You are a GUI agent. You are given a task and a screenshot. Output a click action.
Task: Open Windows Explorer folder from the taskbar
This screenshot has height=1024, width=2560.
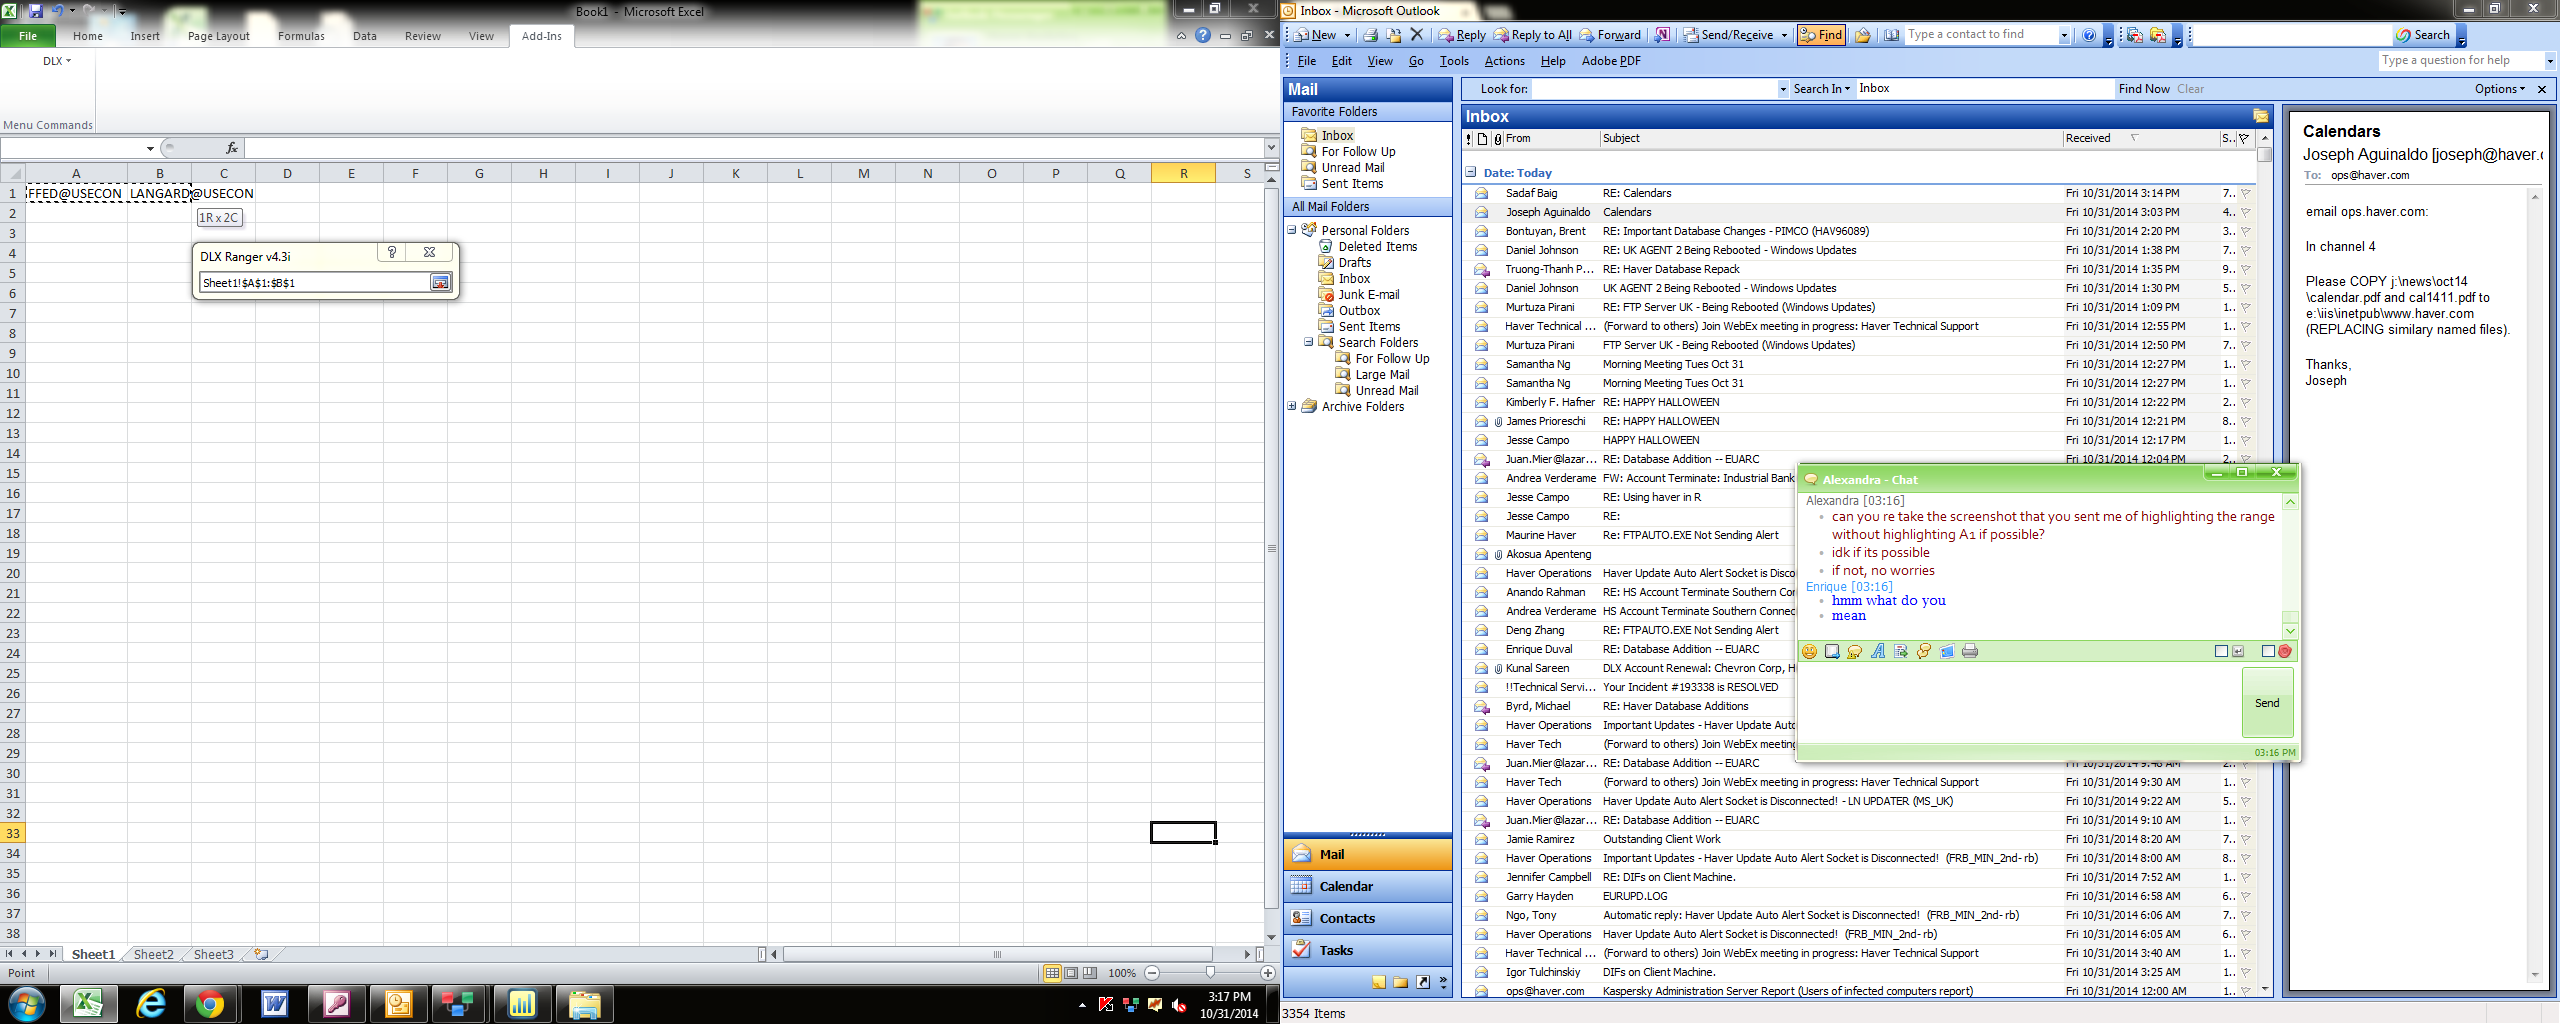point(584,1004)
